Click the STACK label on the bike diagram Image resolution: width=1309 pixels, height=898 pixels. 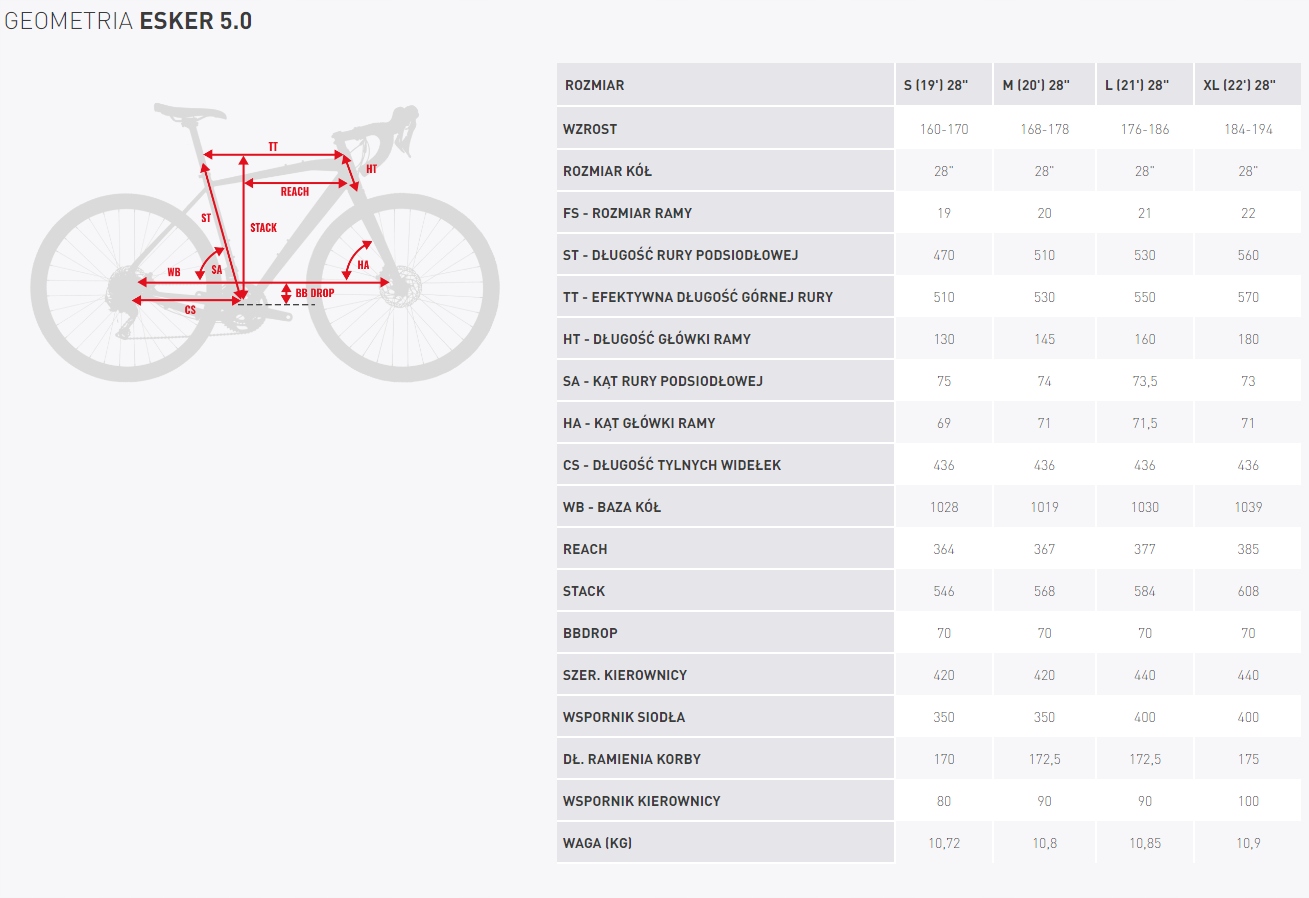pyautogui.click(x=264, y=228)
